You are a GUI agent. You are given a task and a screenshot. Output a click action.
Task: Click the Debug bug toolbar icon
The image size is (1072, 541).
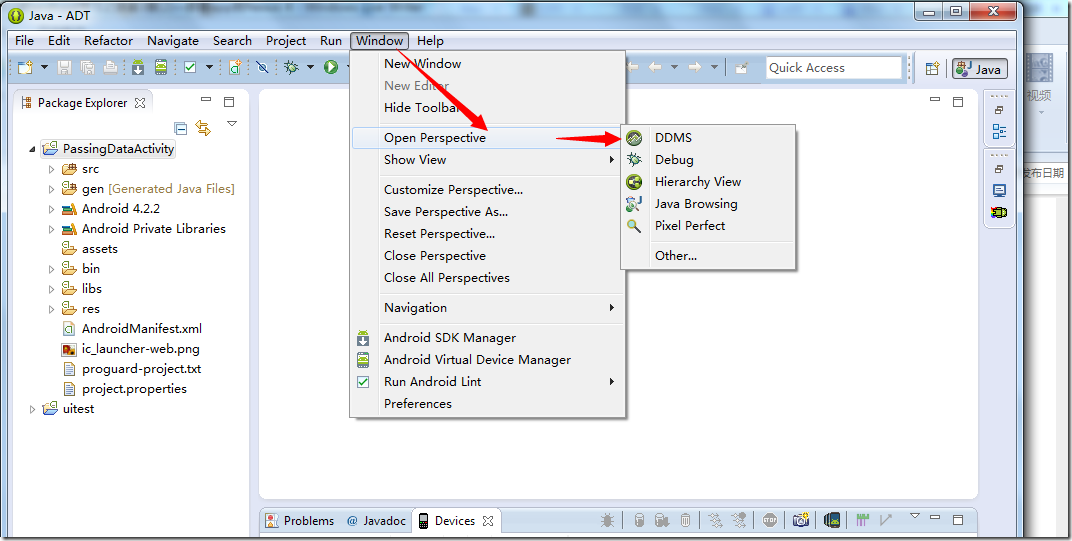[292, 67]
